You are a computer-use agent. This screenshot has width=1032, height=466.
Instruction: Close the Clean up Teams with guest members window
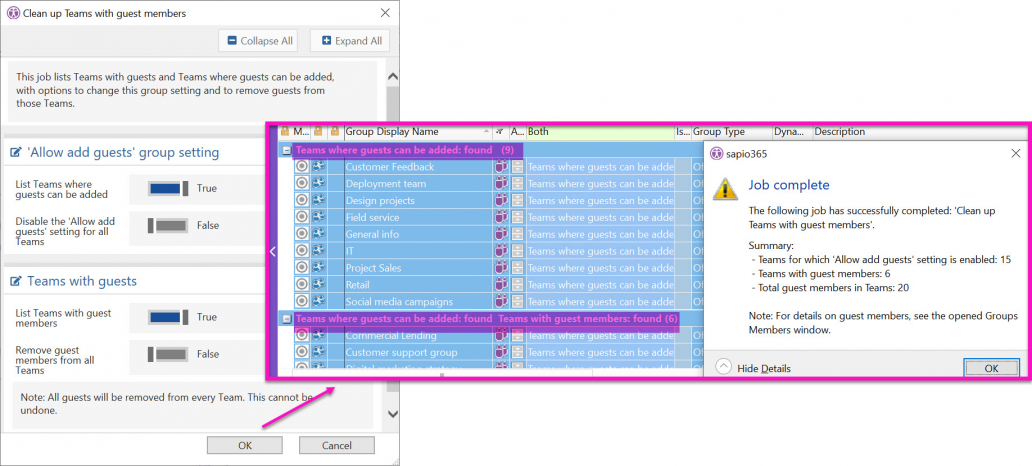pyautogui.click(x=386, y=13)
